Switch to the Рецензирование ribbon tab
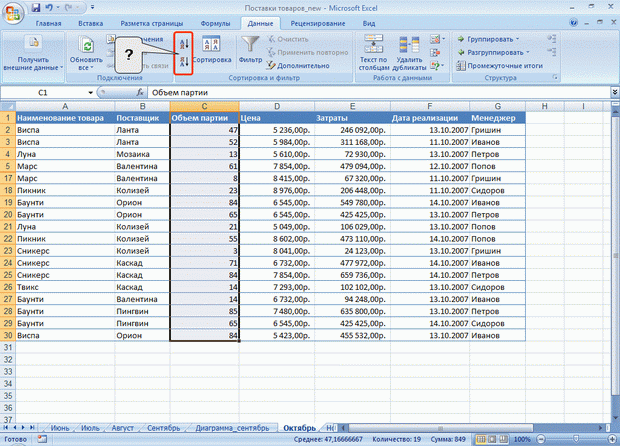This screenshot has width=620, height=446. pos(318,23)
